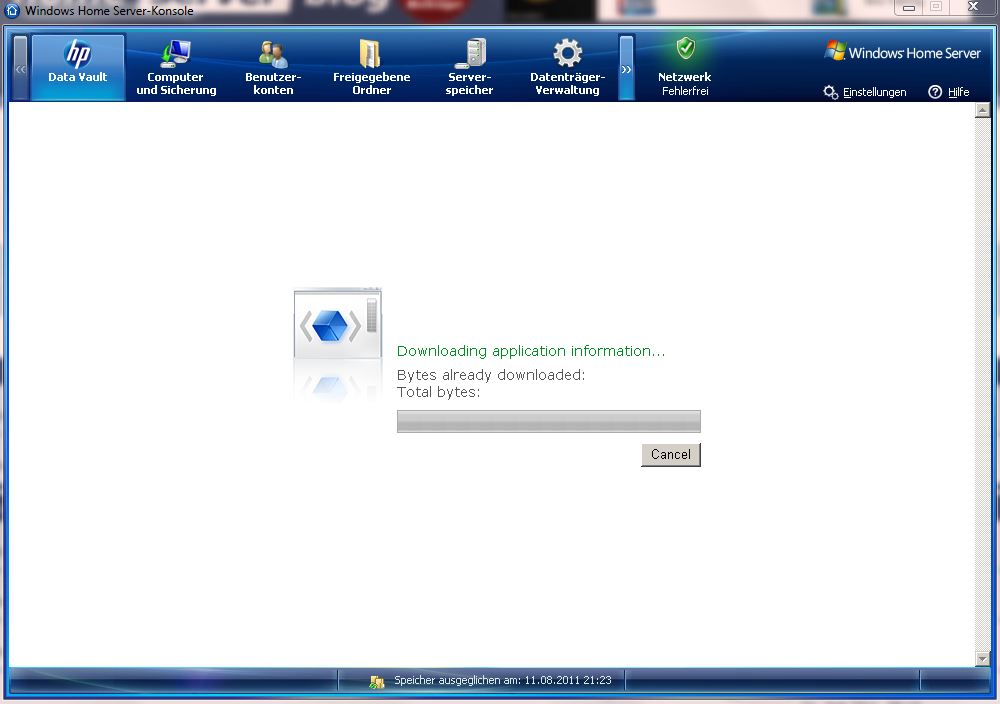This screenshot has height=704, width=1000.
Task: Click the Windows Home Server logo
Action: [x=902, y=52]
